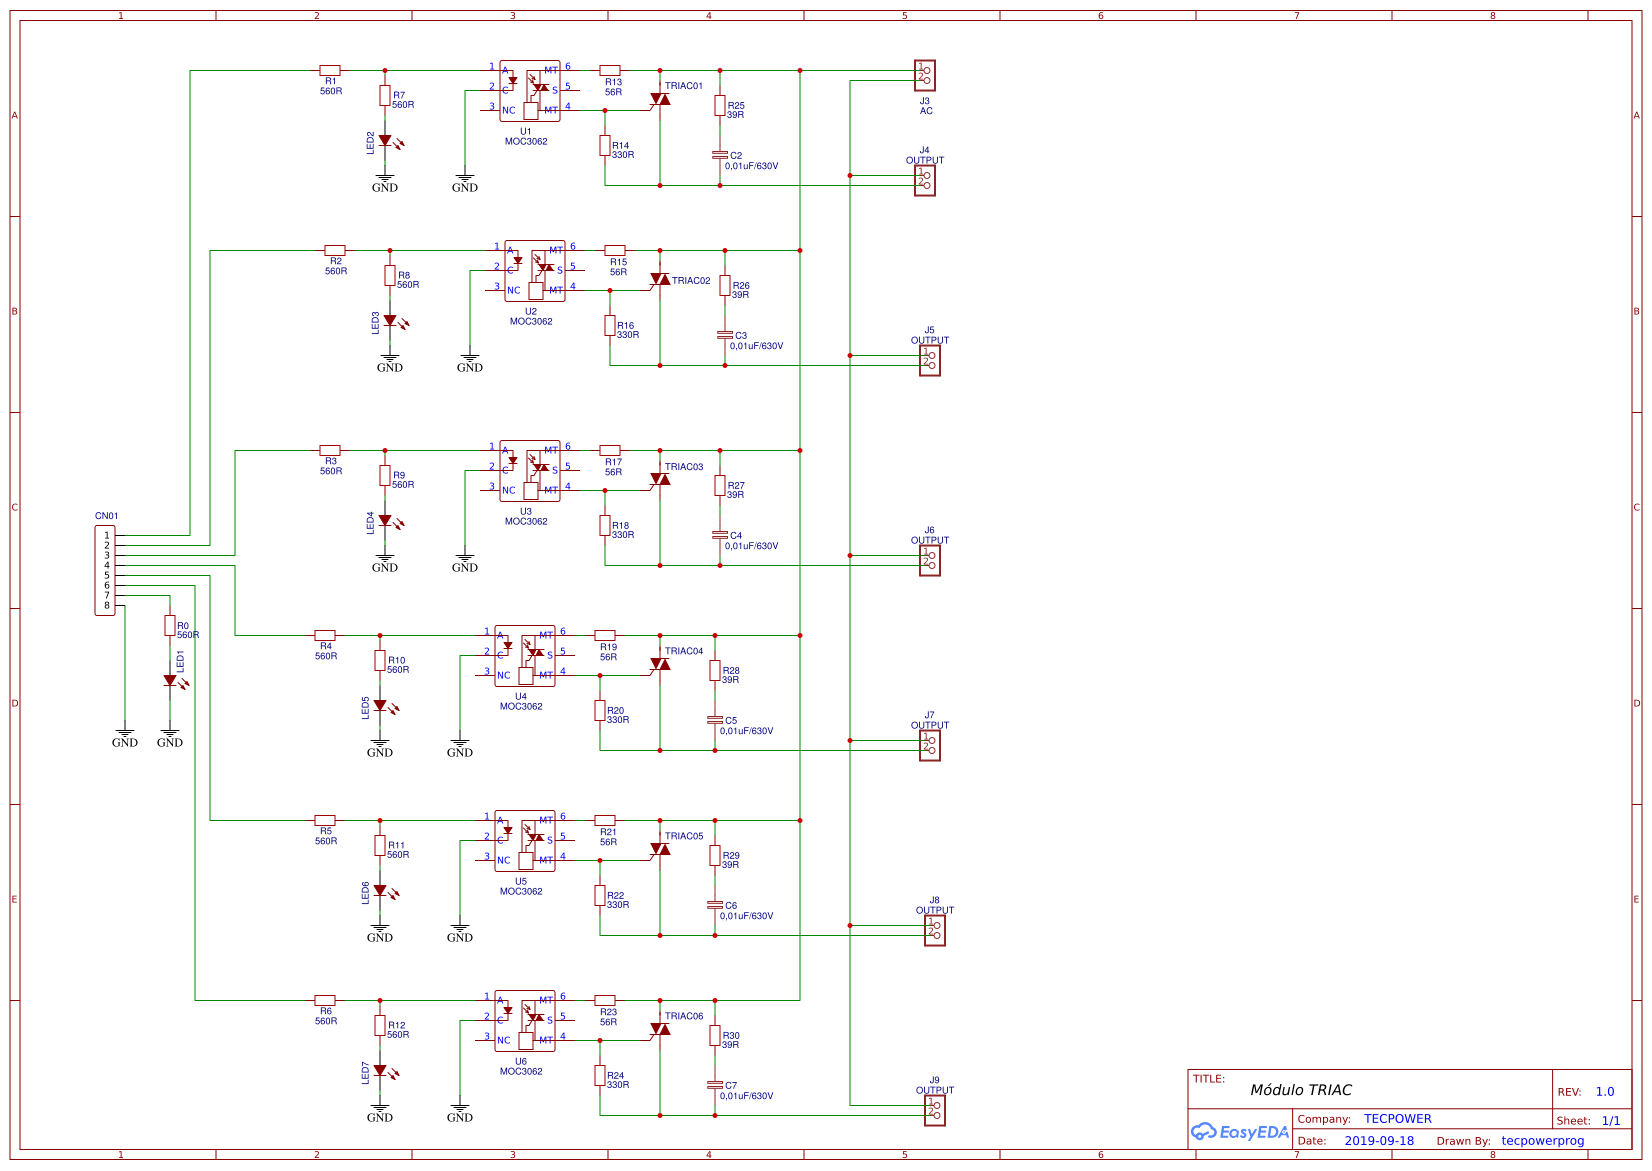Click the J9 OUTPUT connector
1652x1171 pixels.
[x=933, y=1112]
